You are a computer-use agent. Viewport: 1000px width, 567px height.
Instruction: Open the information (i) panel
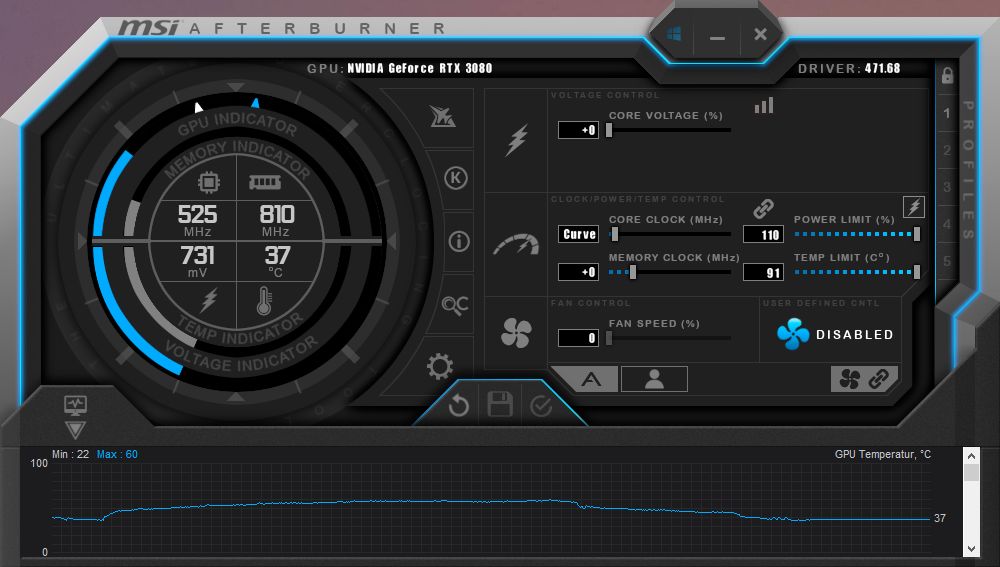point(459,242)
